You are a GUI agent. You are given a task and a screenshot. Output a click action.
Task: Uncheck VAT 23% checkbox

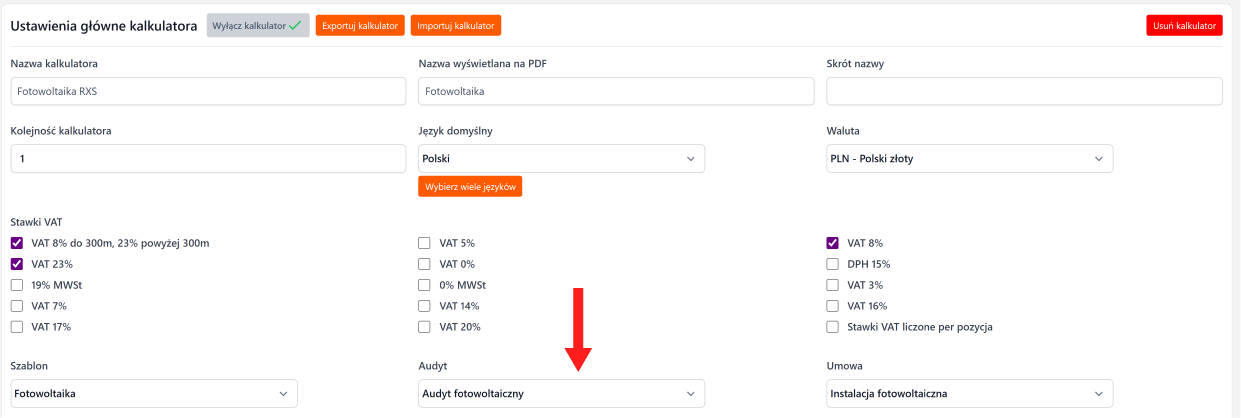point(17,264)
